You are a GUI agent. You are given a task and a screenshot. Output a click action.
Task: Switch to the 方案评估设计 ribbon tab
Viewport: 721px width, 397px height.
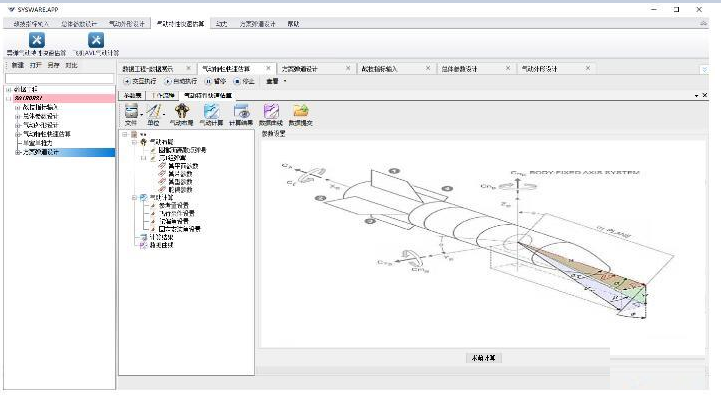tap(257, 24)
